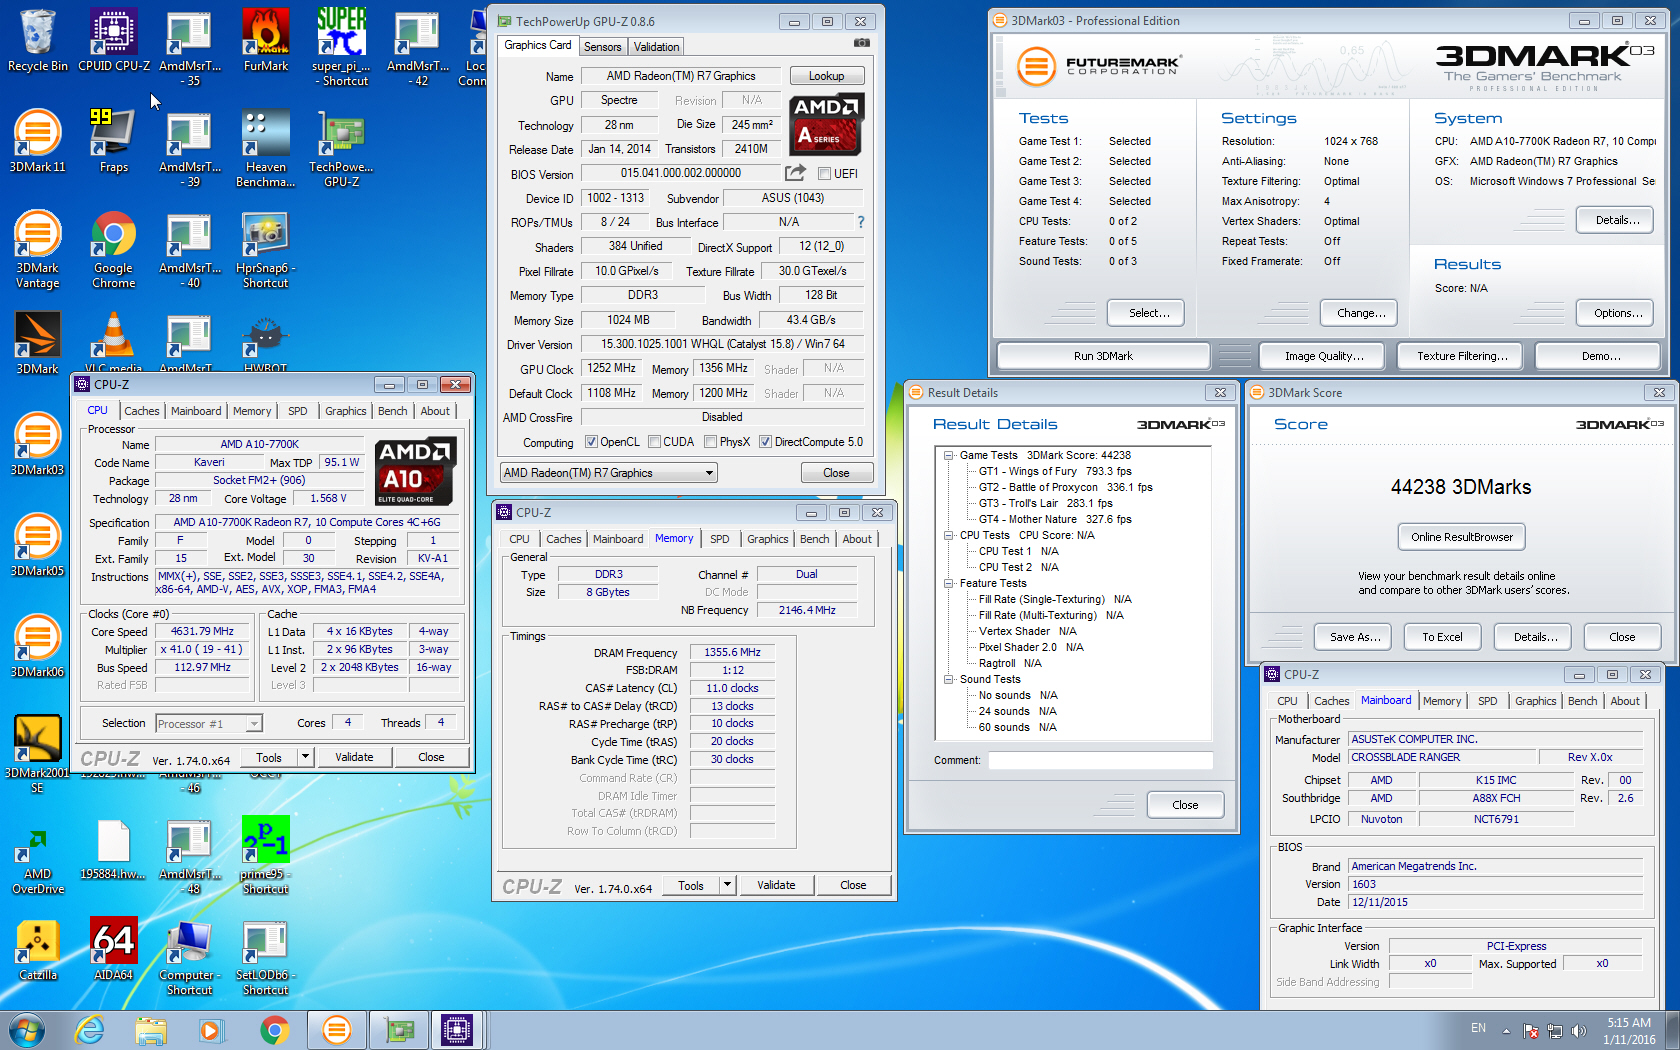Click the volume icon in system tray

click(1579, 1030)
